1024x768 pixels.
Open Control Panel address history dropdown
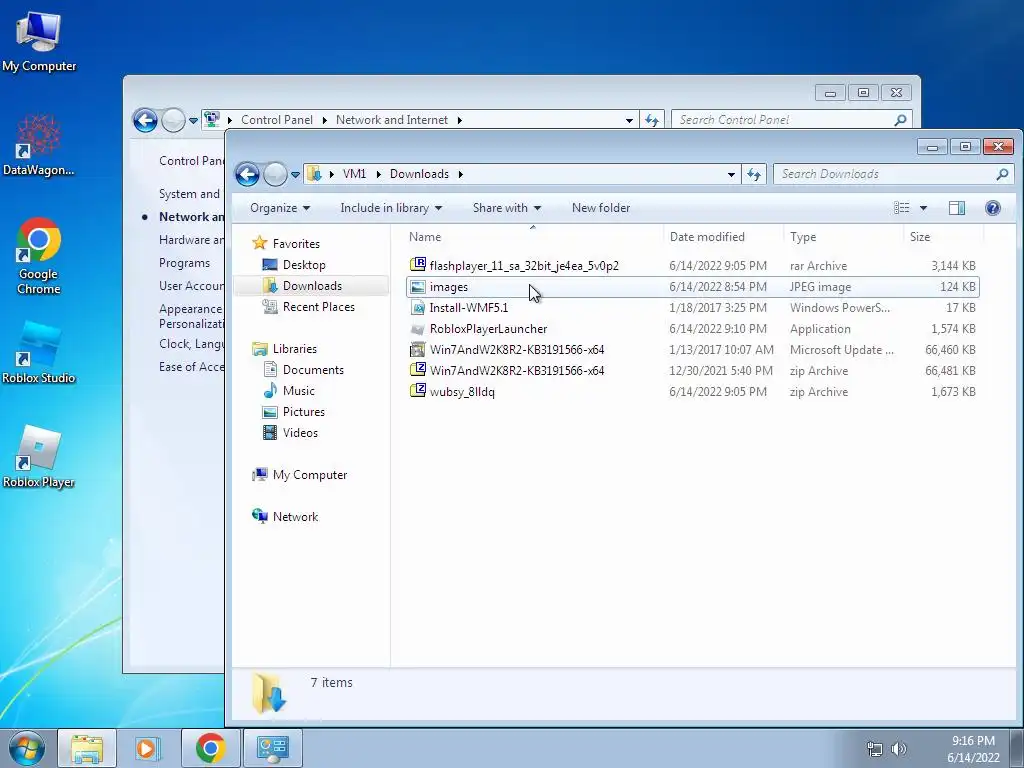coord(629,120)
